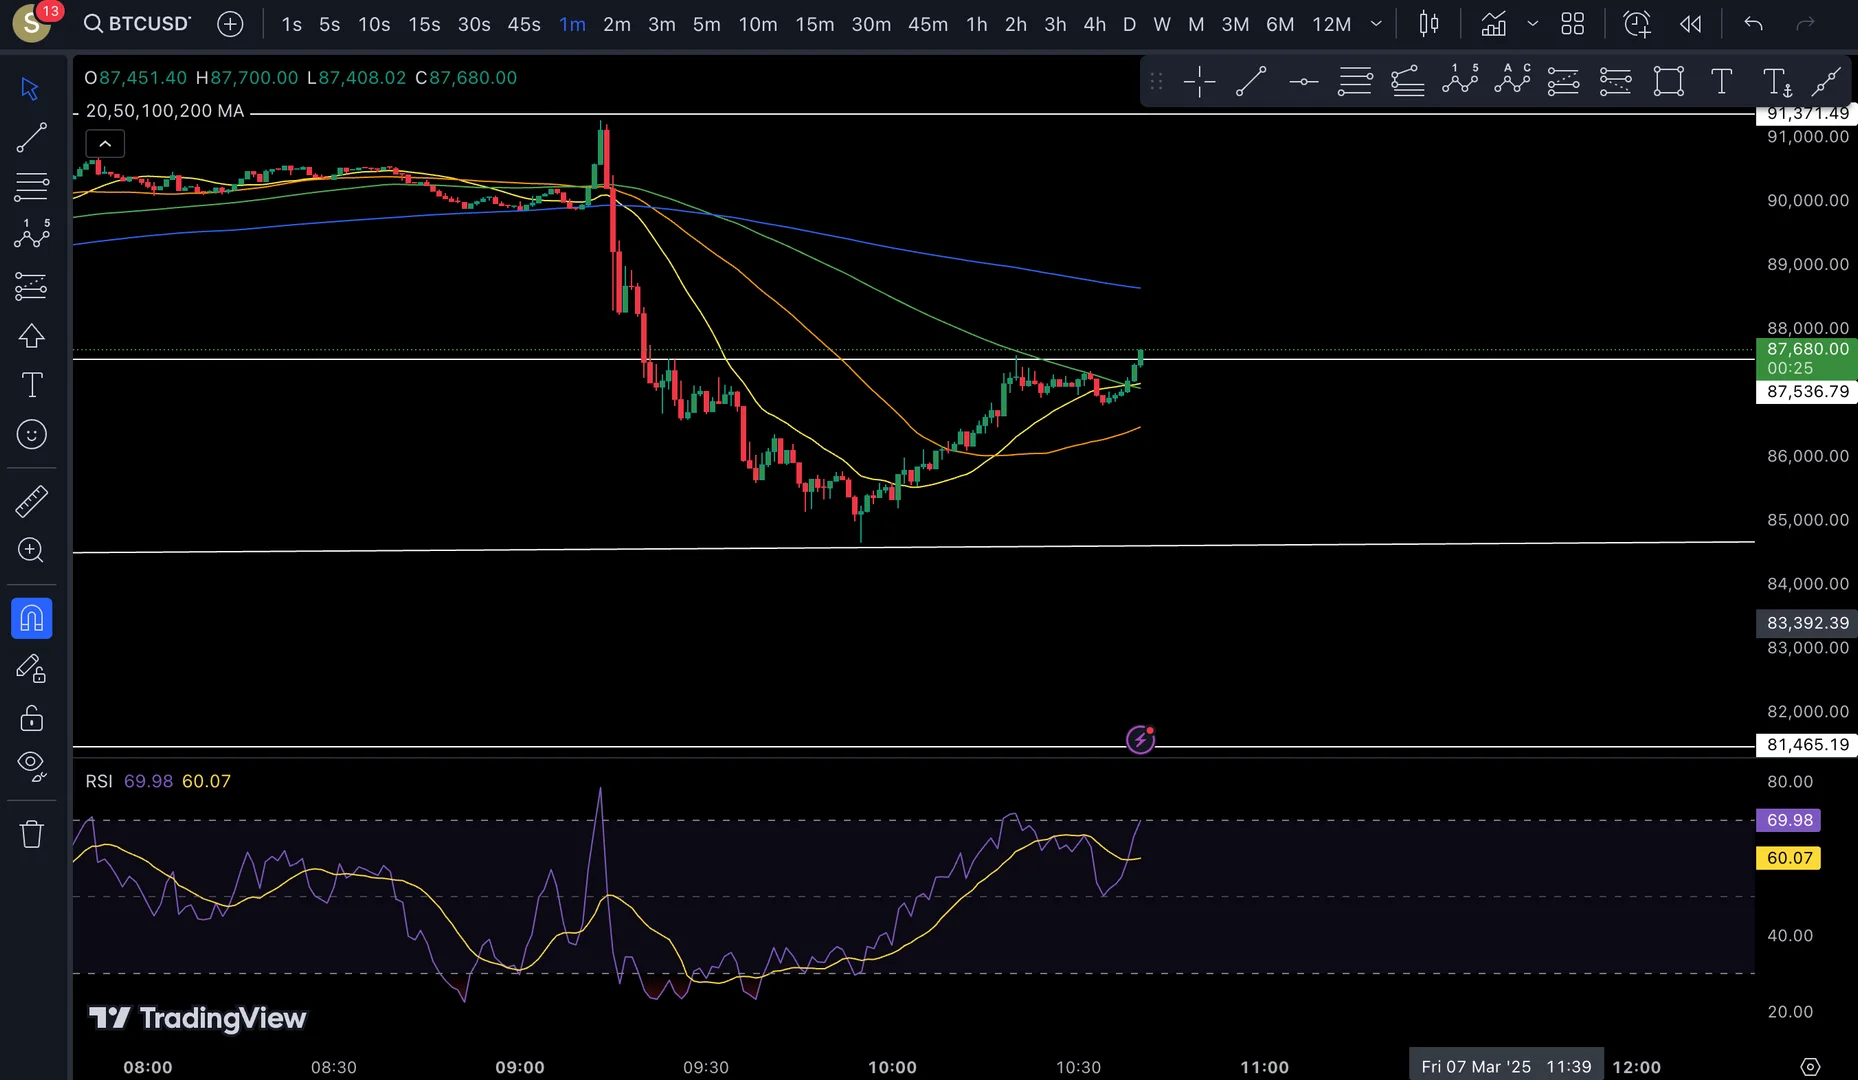
Task: Select the 4h timeframe
Action: 1094,24
